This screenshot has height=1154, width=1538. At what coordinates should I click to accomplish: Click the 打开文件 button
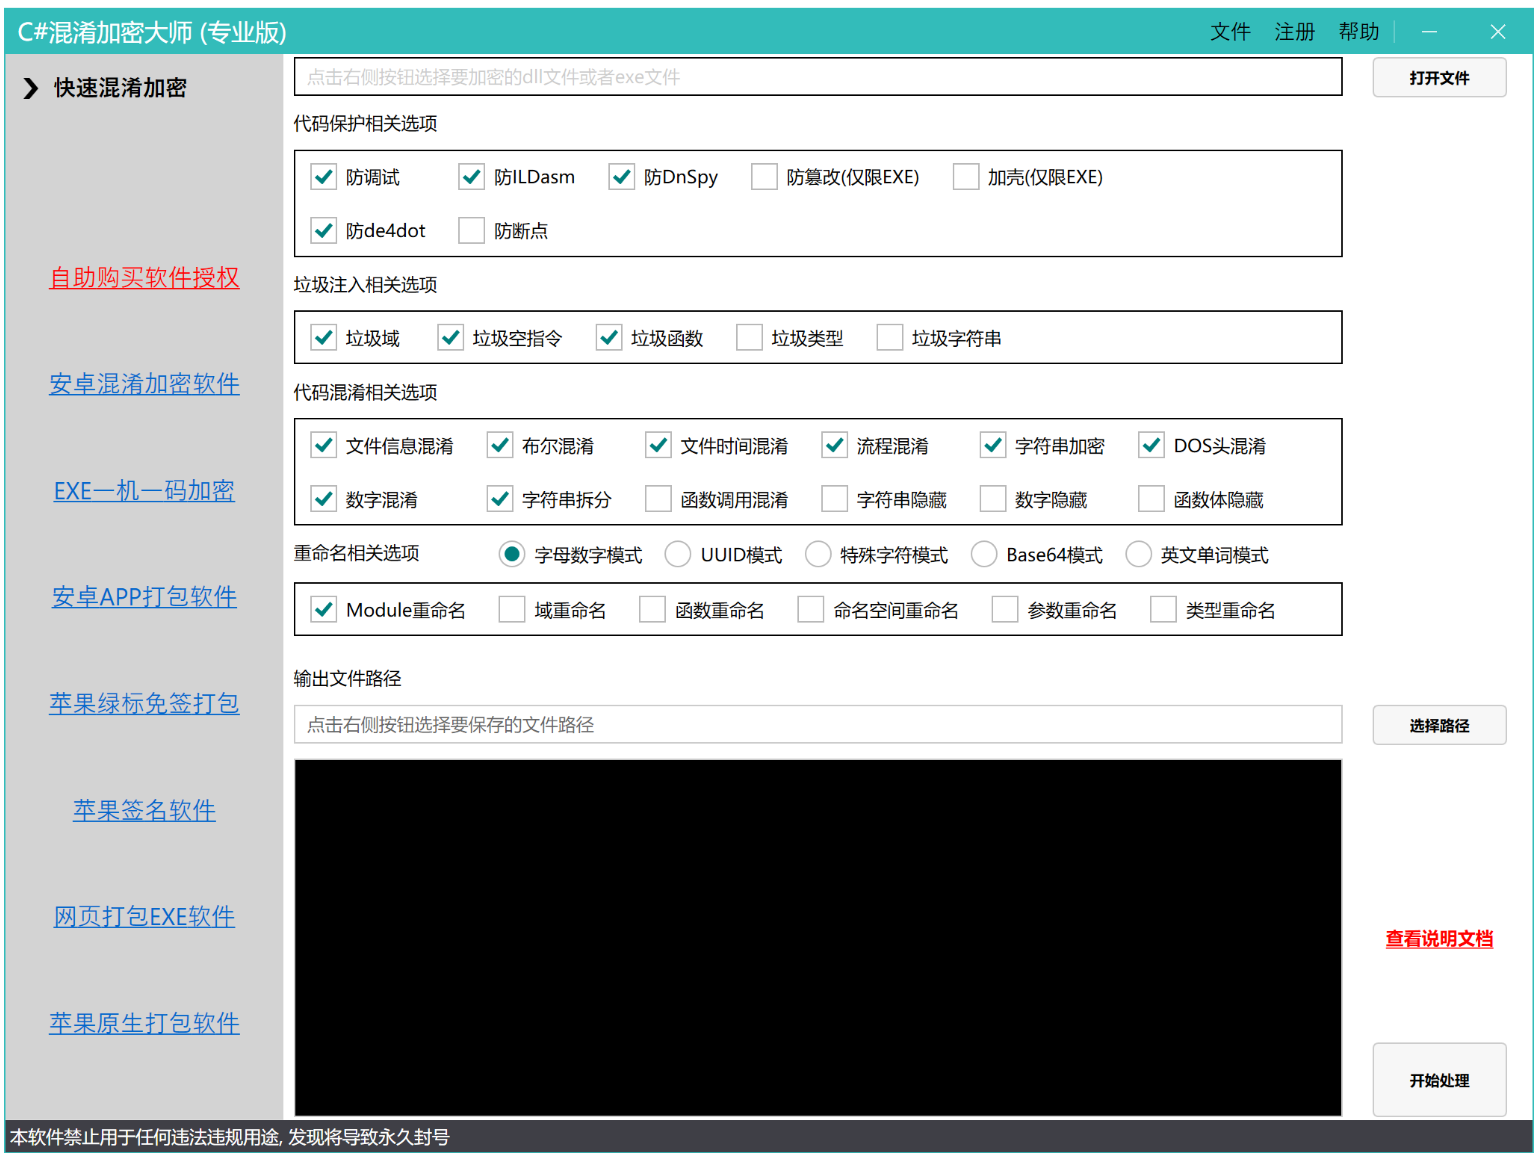click(x=1438, y=77)
